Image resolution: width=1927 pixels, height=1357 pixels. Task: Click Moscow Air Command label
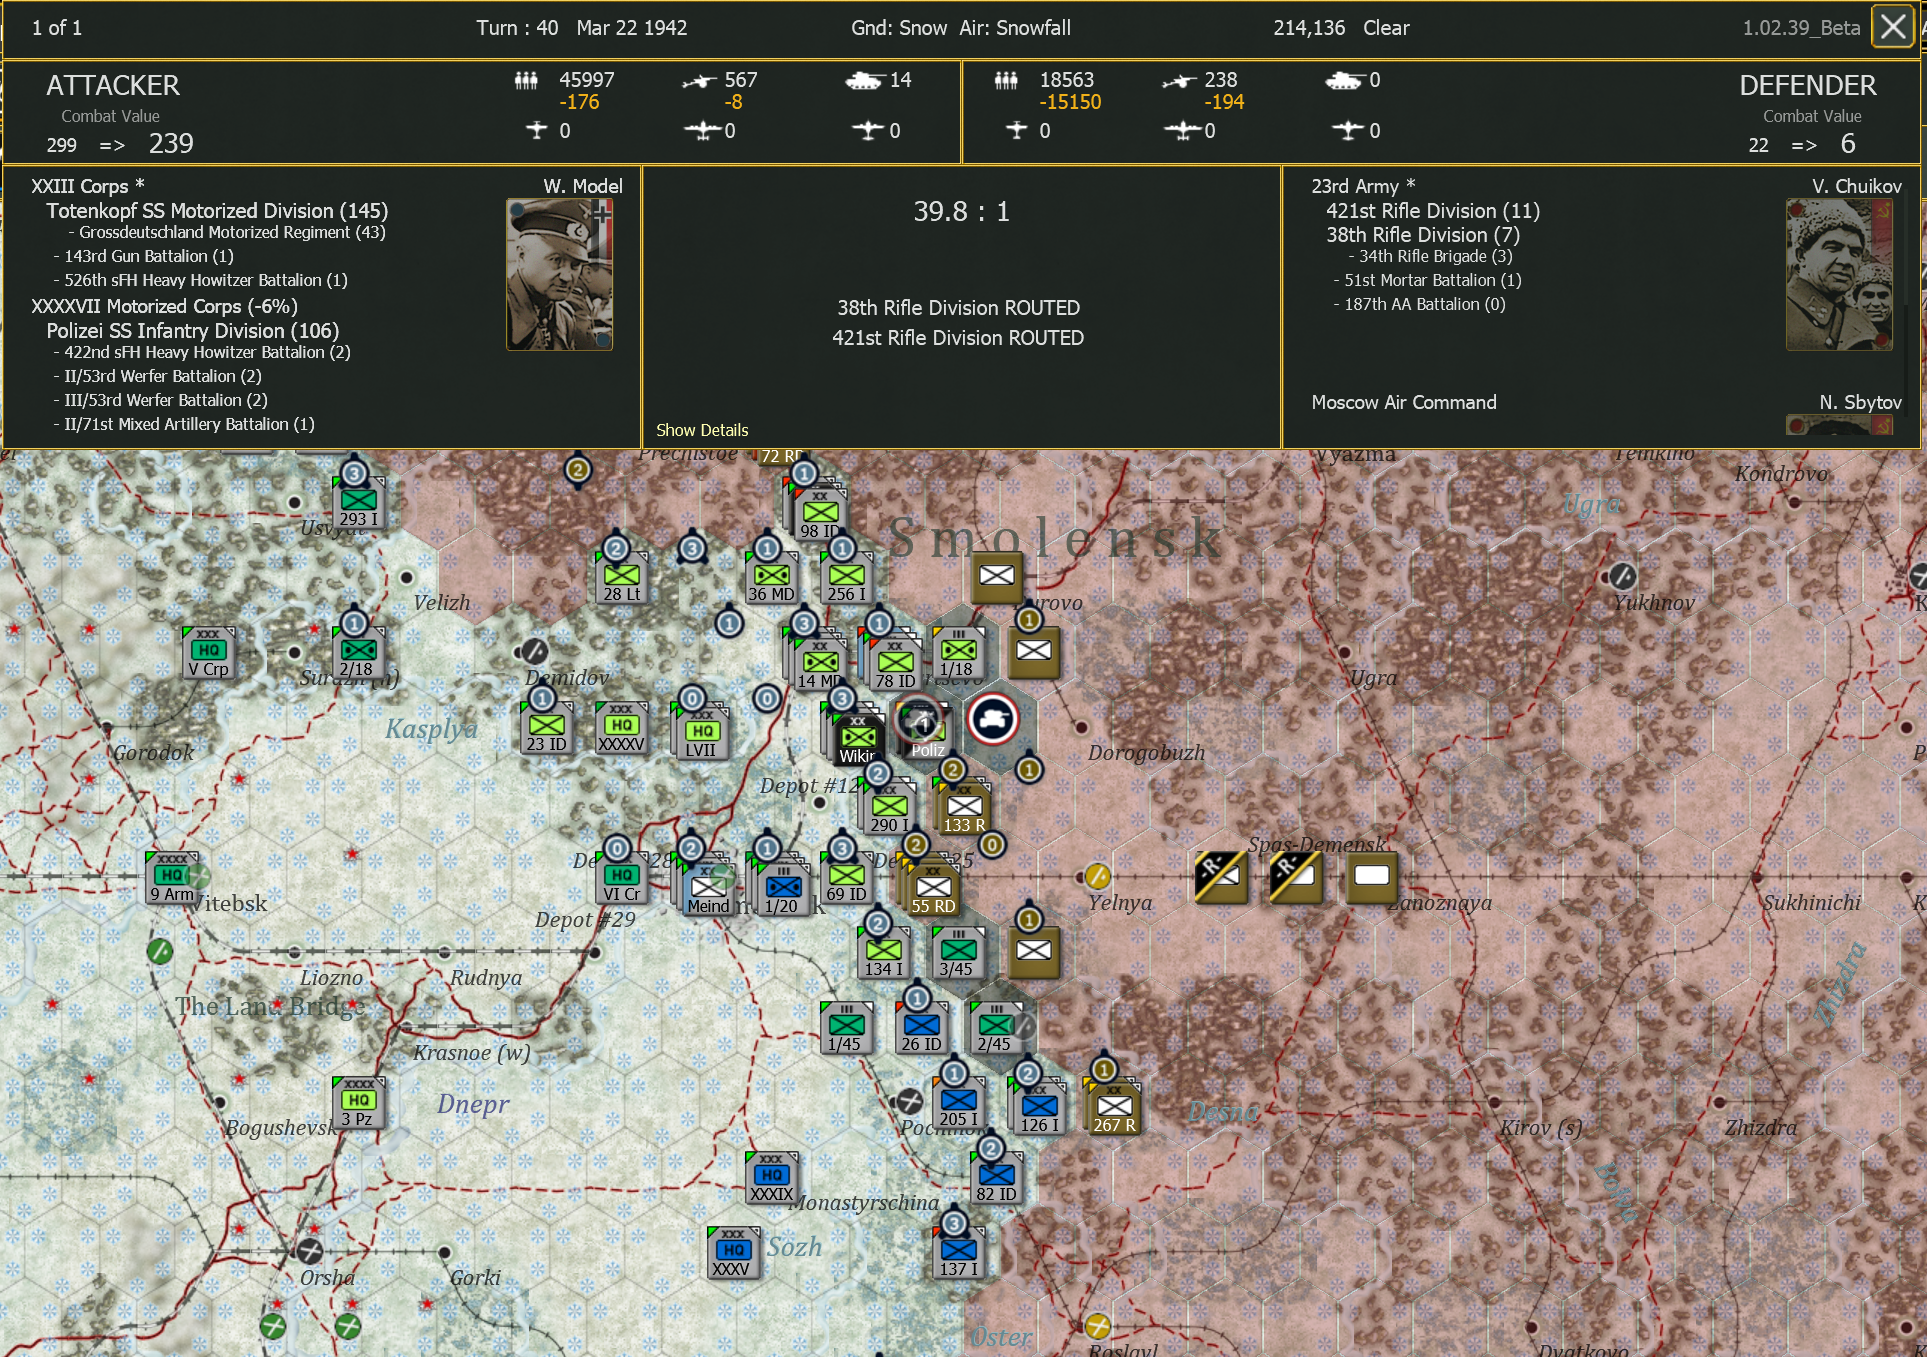click(1404, 402)
